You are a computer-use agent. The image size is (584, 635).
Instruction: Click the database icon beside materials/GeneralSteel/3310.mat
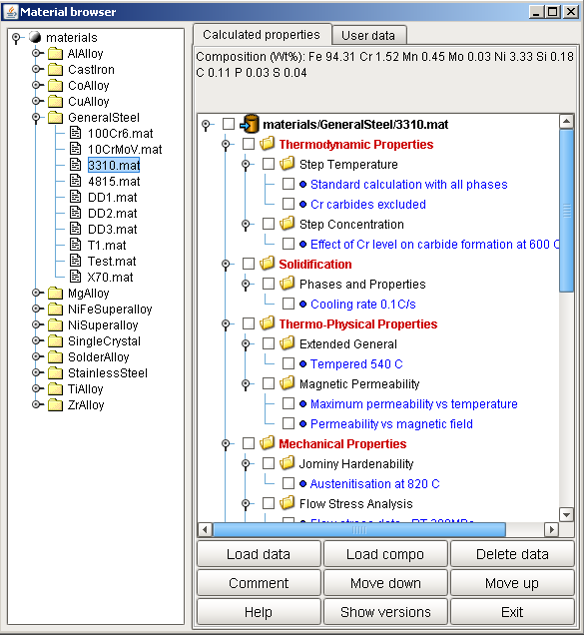click(x=249, y=124)
